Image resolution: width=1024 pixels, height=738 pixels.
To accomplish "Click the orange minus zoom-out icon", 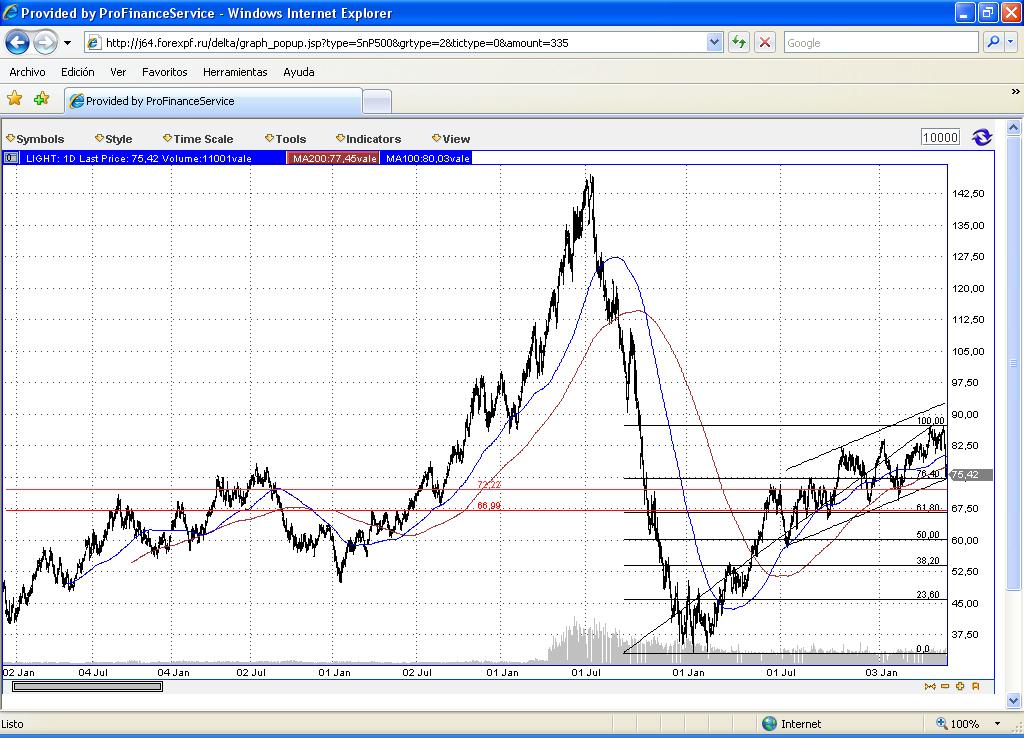I will pos(945,686).
